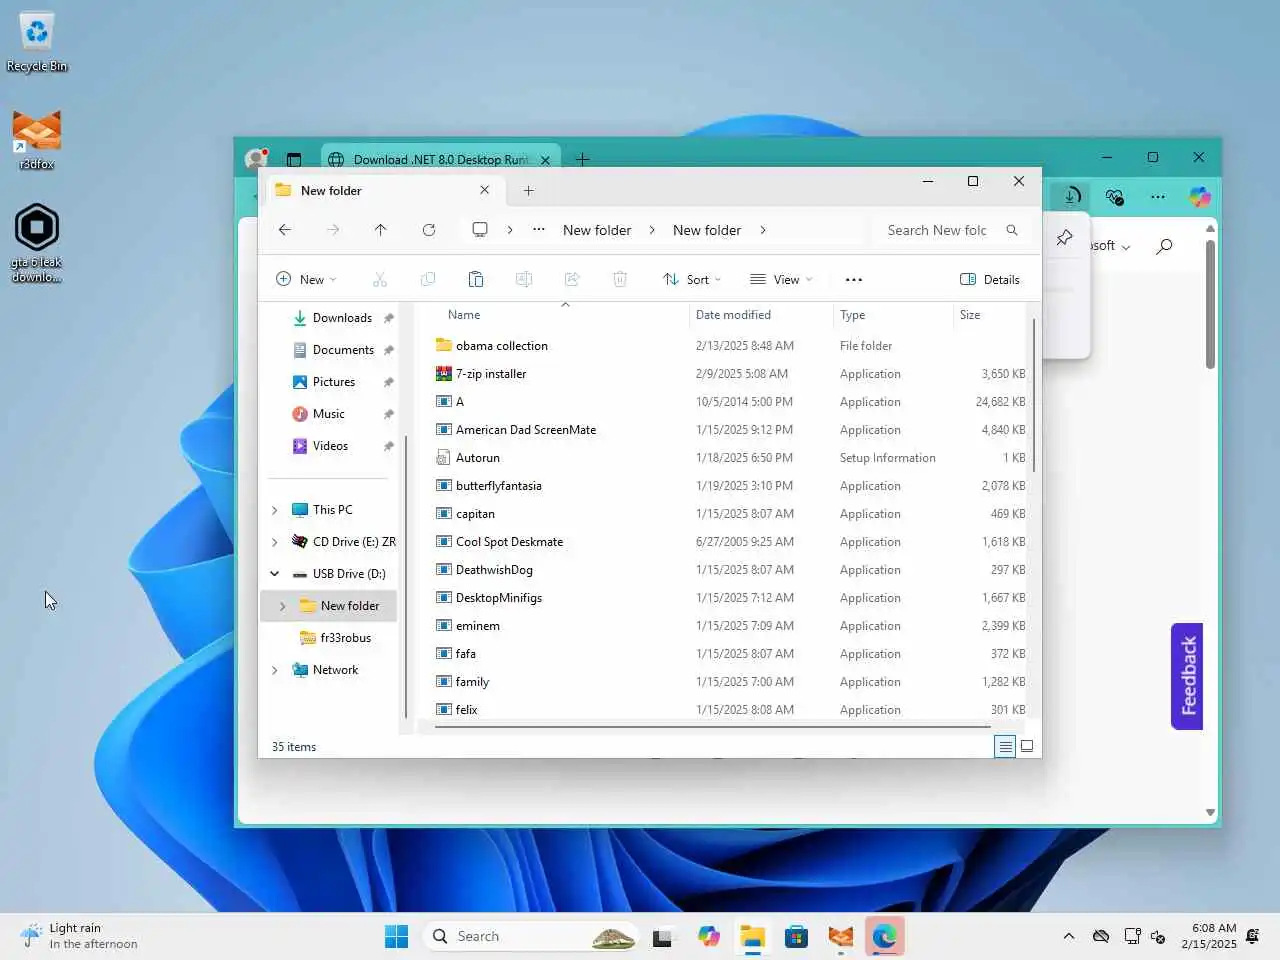Open See more options ellipsis in toolbar

(853, 280)
